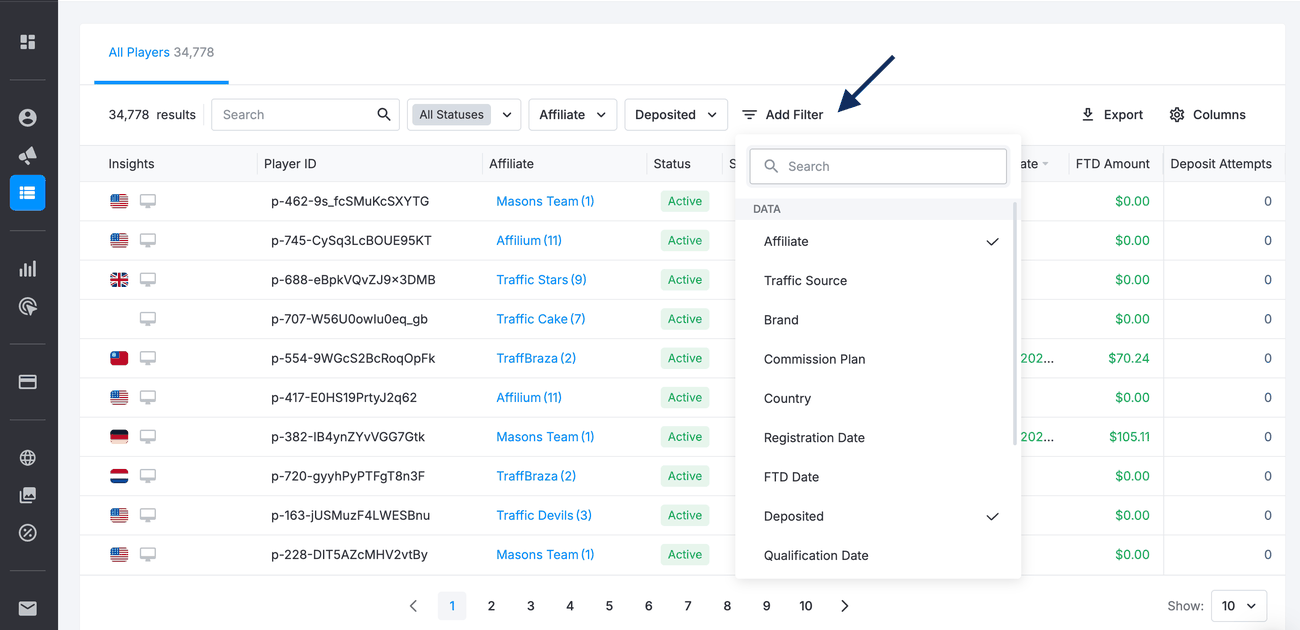Viewport: 1300px width, 630px height.
Task: Open the dashboard grid icon in sidebar
Action: click(28, 42)
